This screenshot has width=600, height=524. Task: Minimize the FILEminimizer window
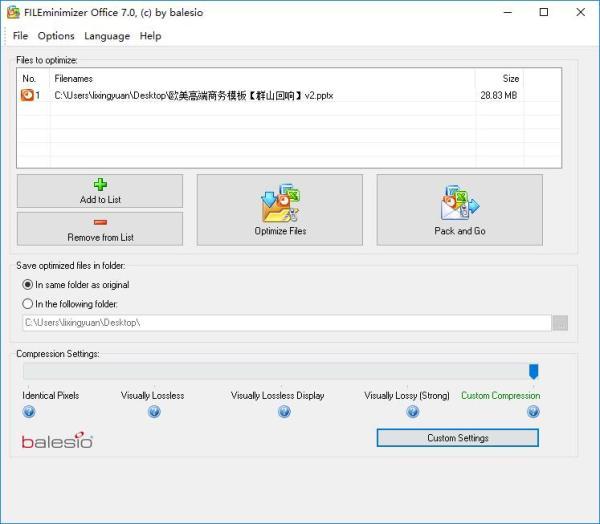tap(508, 12)
